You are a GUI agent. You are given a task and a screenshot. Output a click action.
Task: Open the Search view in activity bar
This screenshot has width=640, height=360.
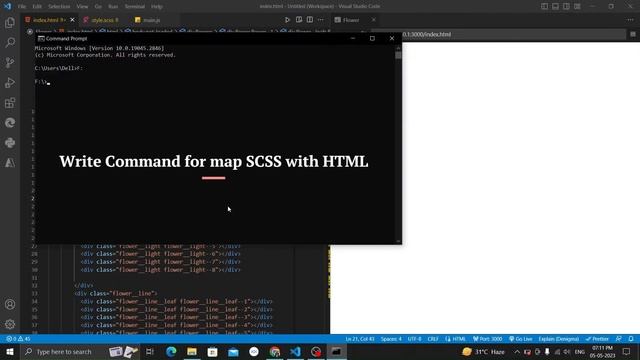point(10,42)
